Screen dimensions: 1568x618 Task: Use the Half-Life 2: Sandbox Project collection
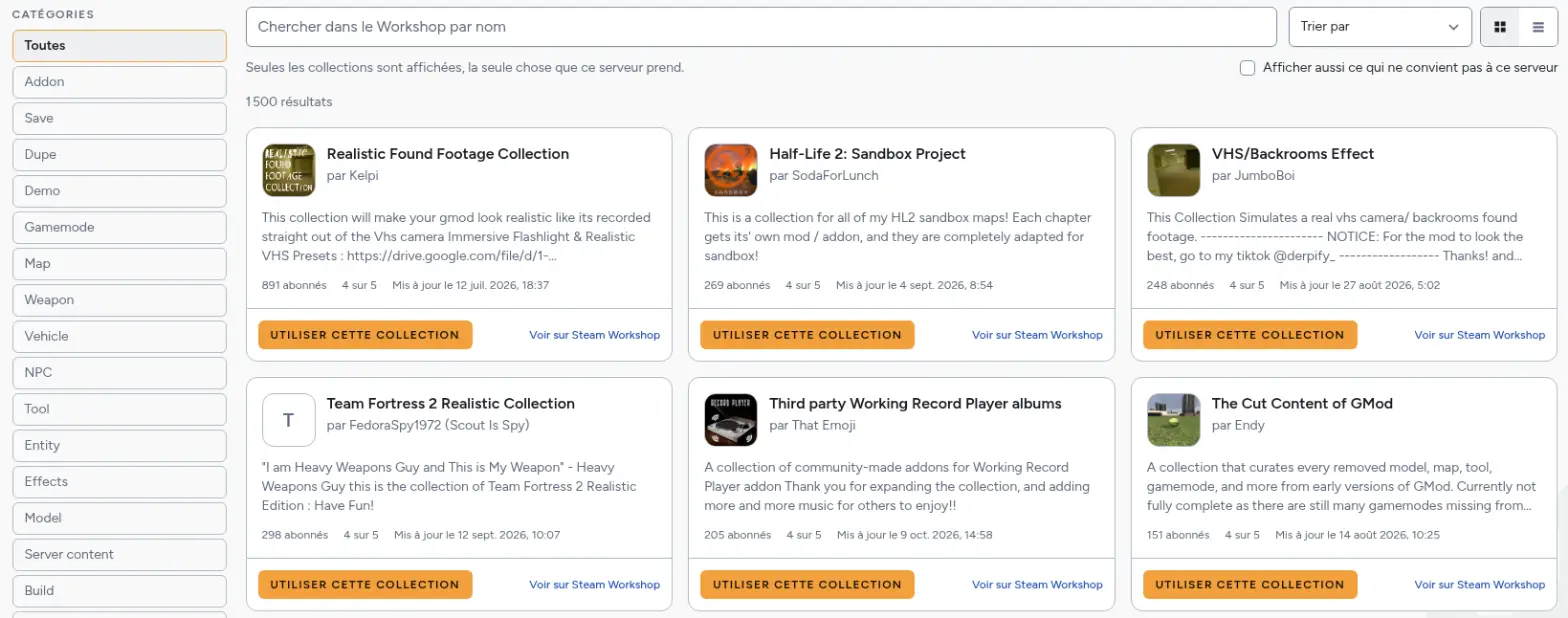808,335
